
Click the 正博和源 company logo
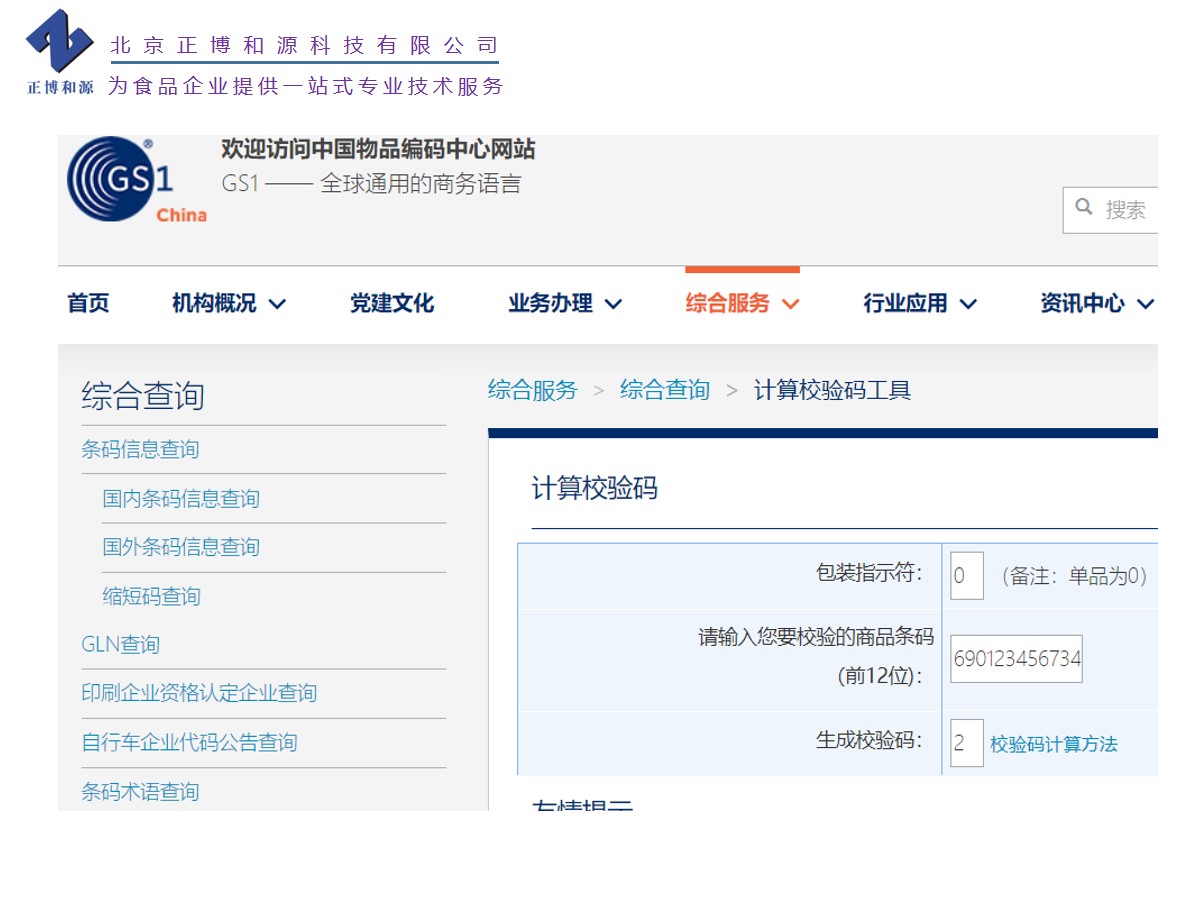pyautogui.click(x=60, y=50)
